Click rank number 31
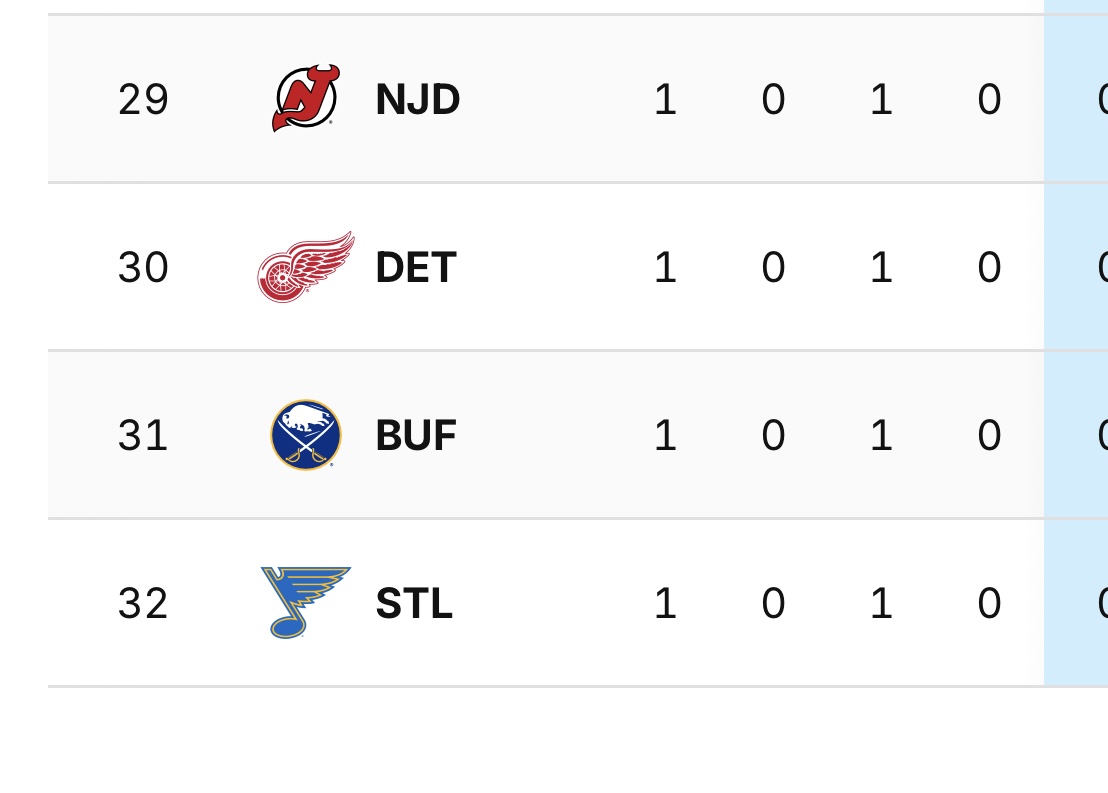Viewport: 1108px width, 793px height. click(x=143, y=435)
